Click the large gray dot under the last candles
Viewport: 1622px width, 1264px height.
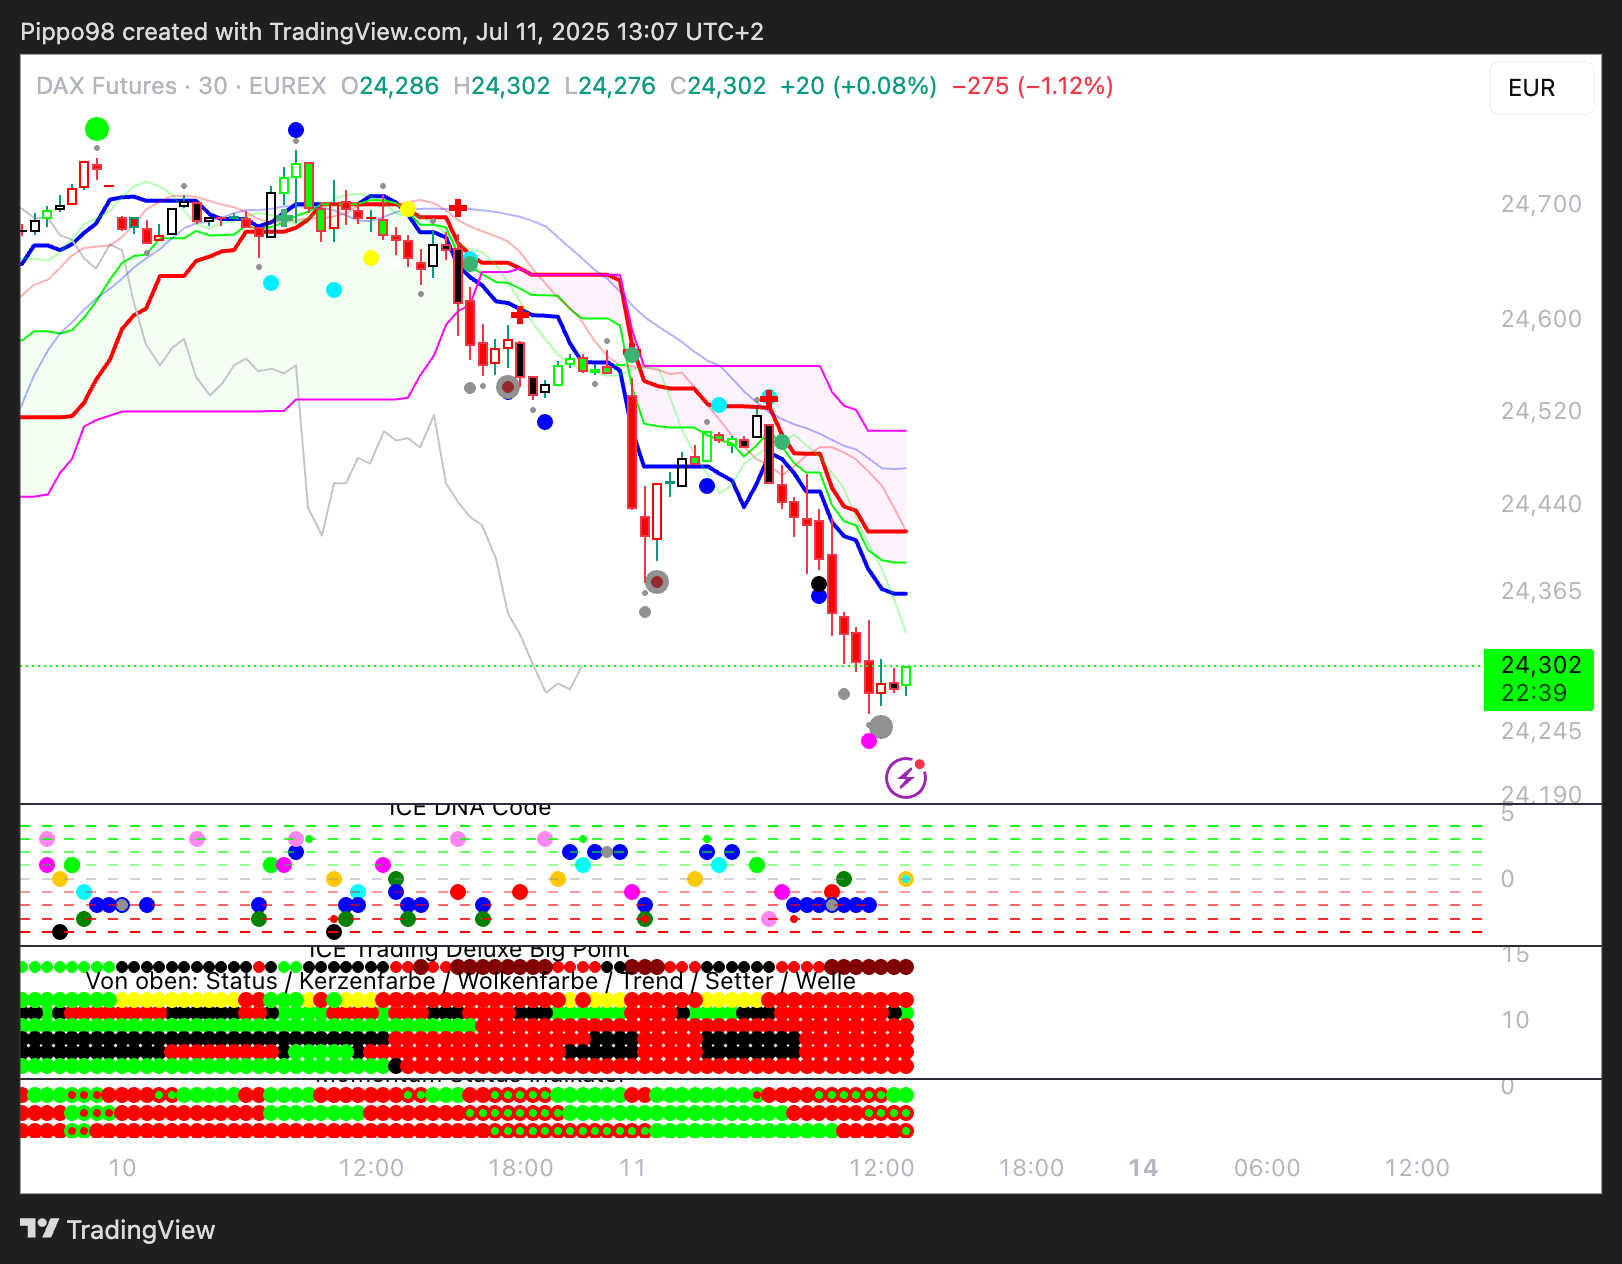point(881,727)
